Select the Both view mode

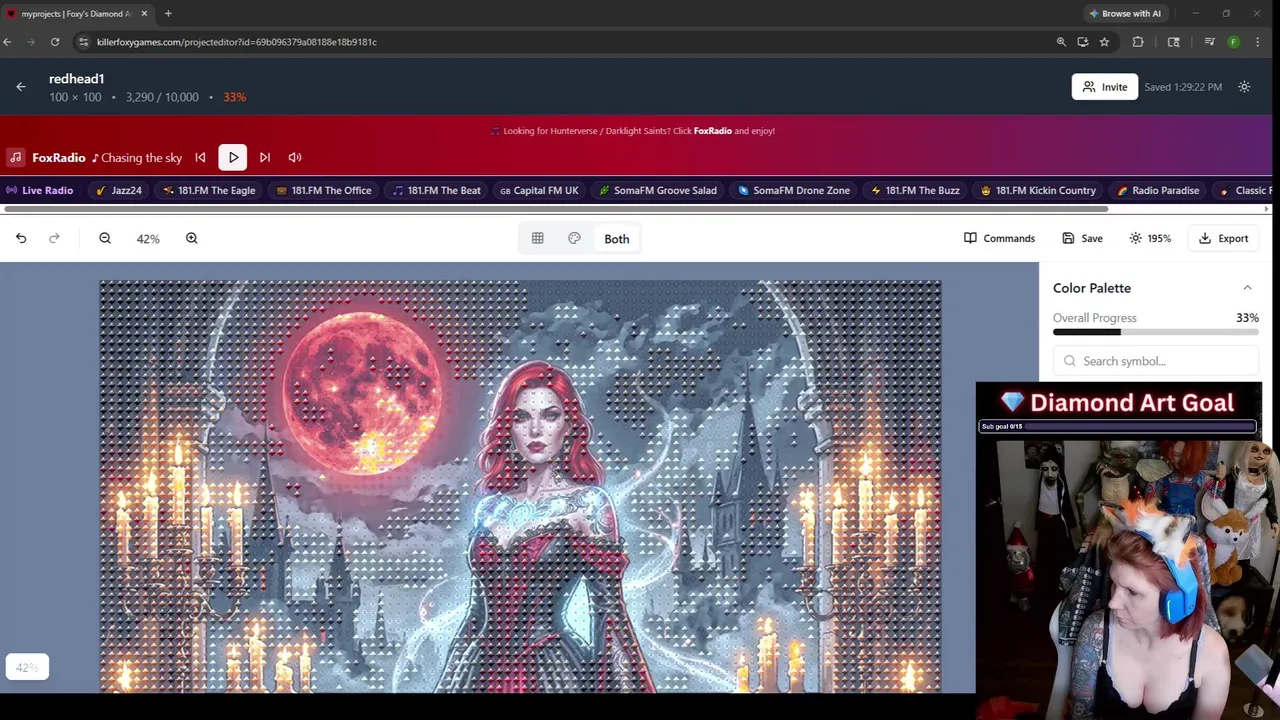(x=617, y=239)
